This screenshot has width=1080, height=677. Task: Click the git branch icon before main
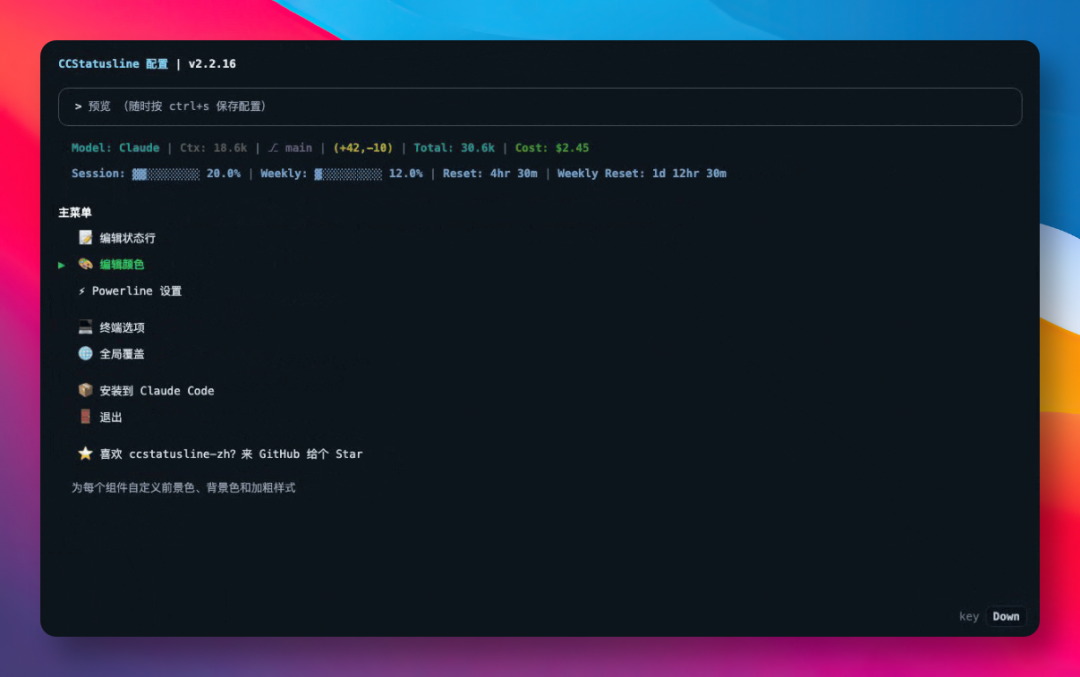(273, 147)
